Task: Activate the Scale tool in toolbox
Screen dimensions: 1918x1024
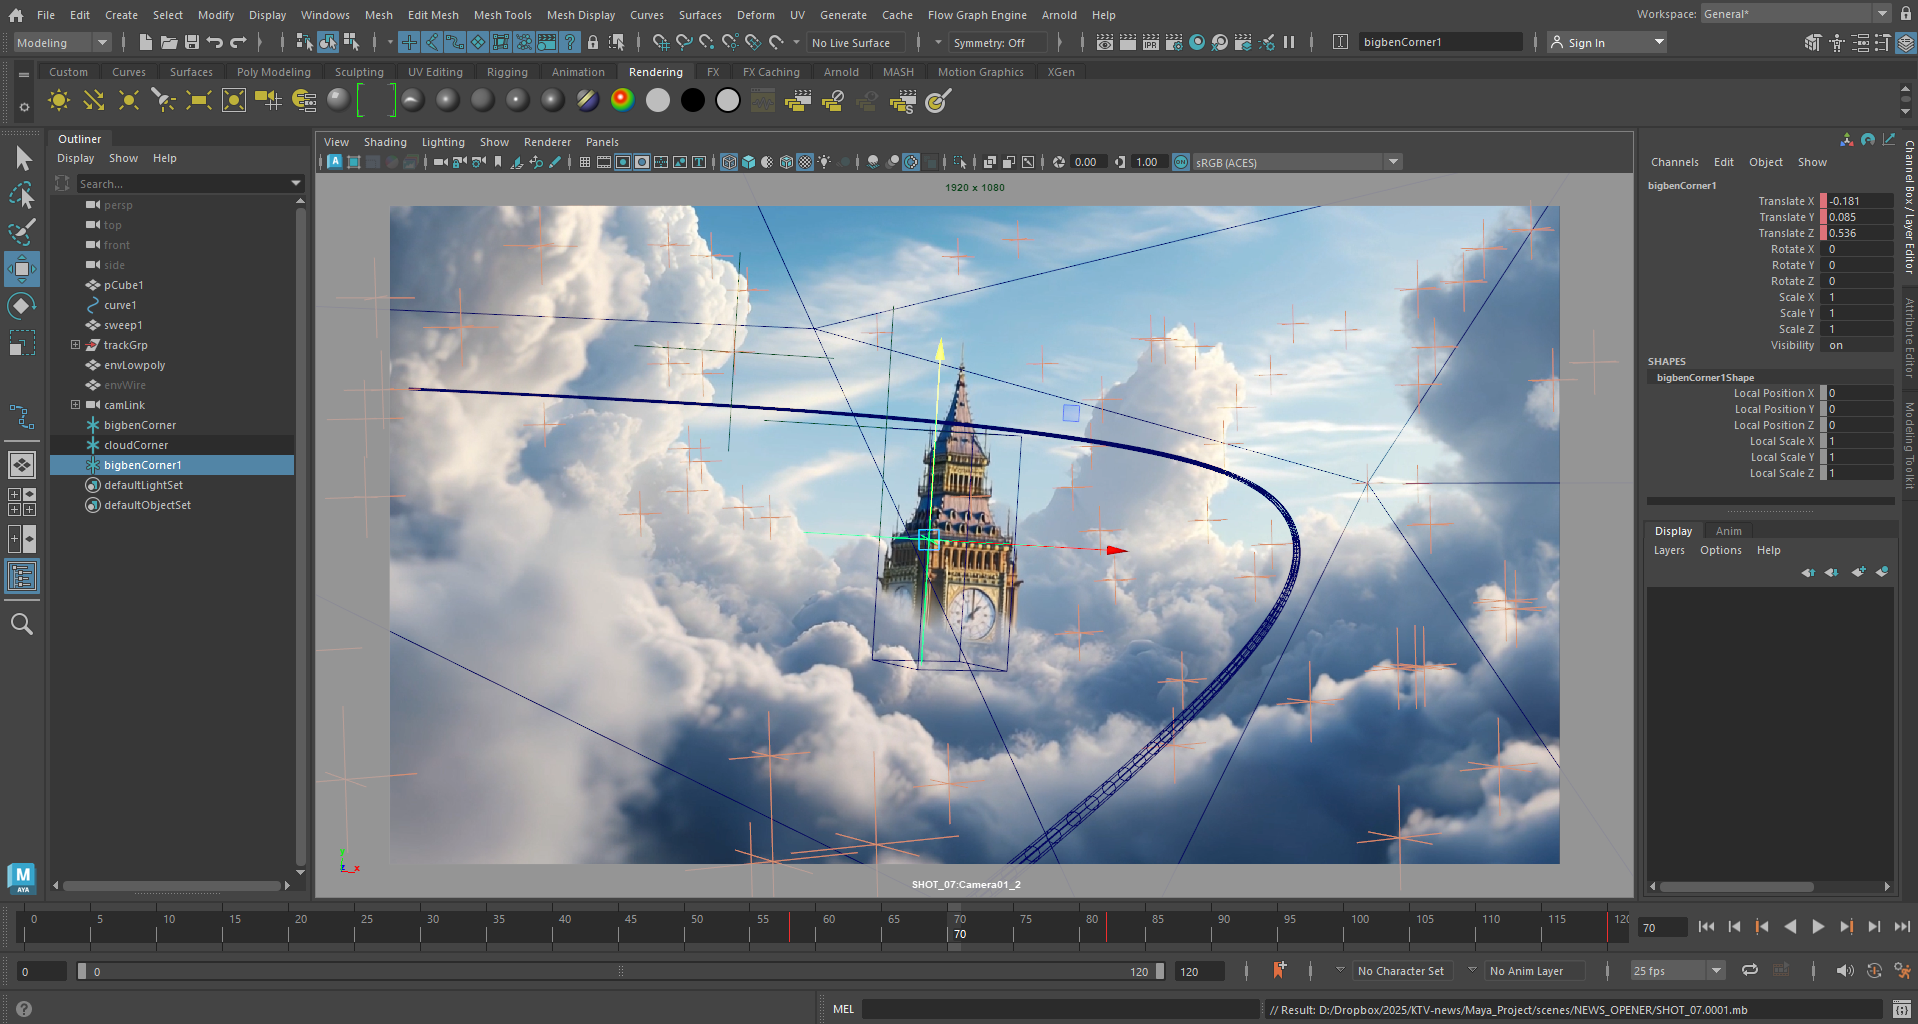Action: [x=22, y=343]
